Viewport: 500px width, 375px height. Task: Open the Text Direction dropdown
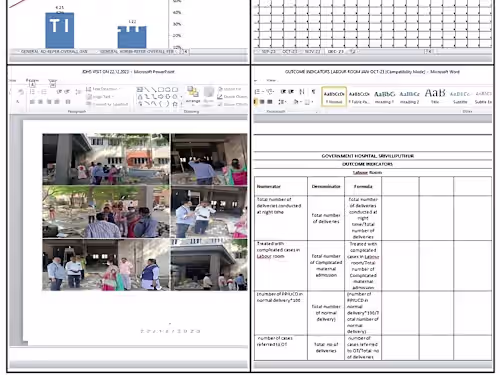click(x=103, y=89)
